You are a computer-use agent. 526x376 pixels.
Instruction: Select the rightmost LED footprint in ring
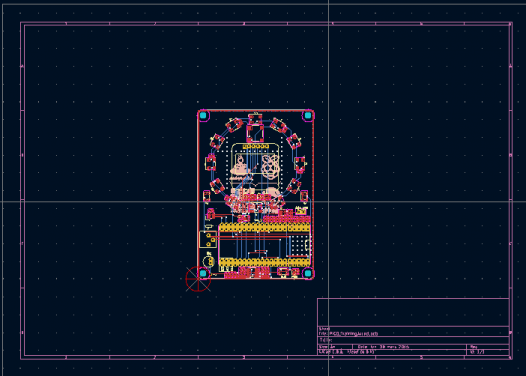300,164
